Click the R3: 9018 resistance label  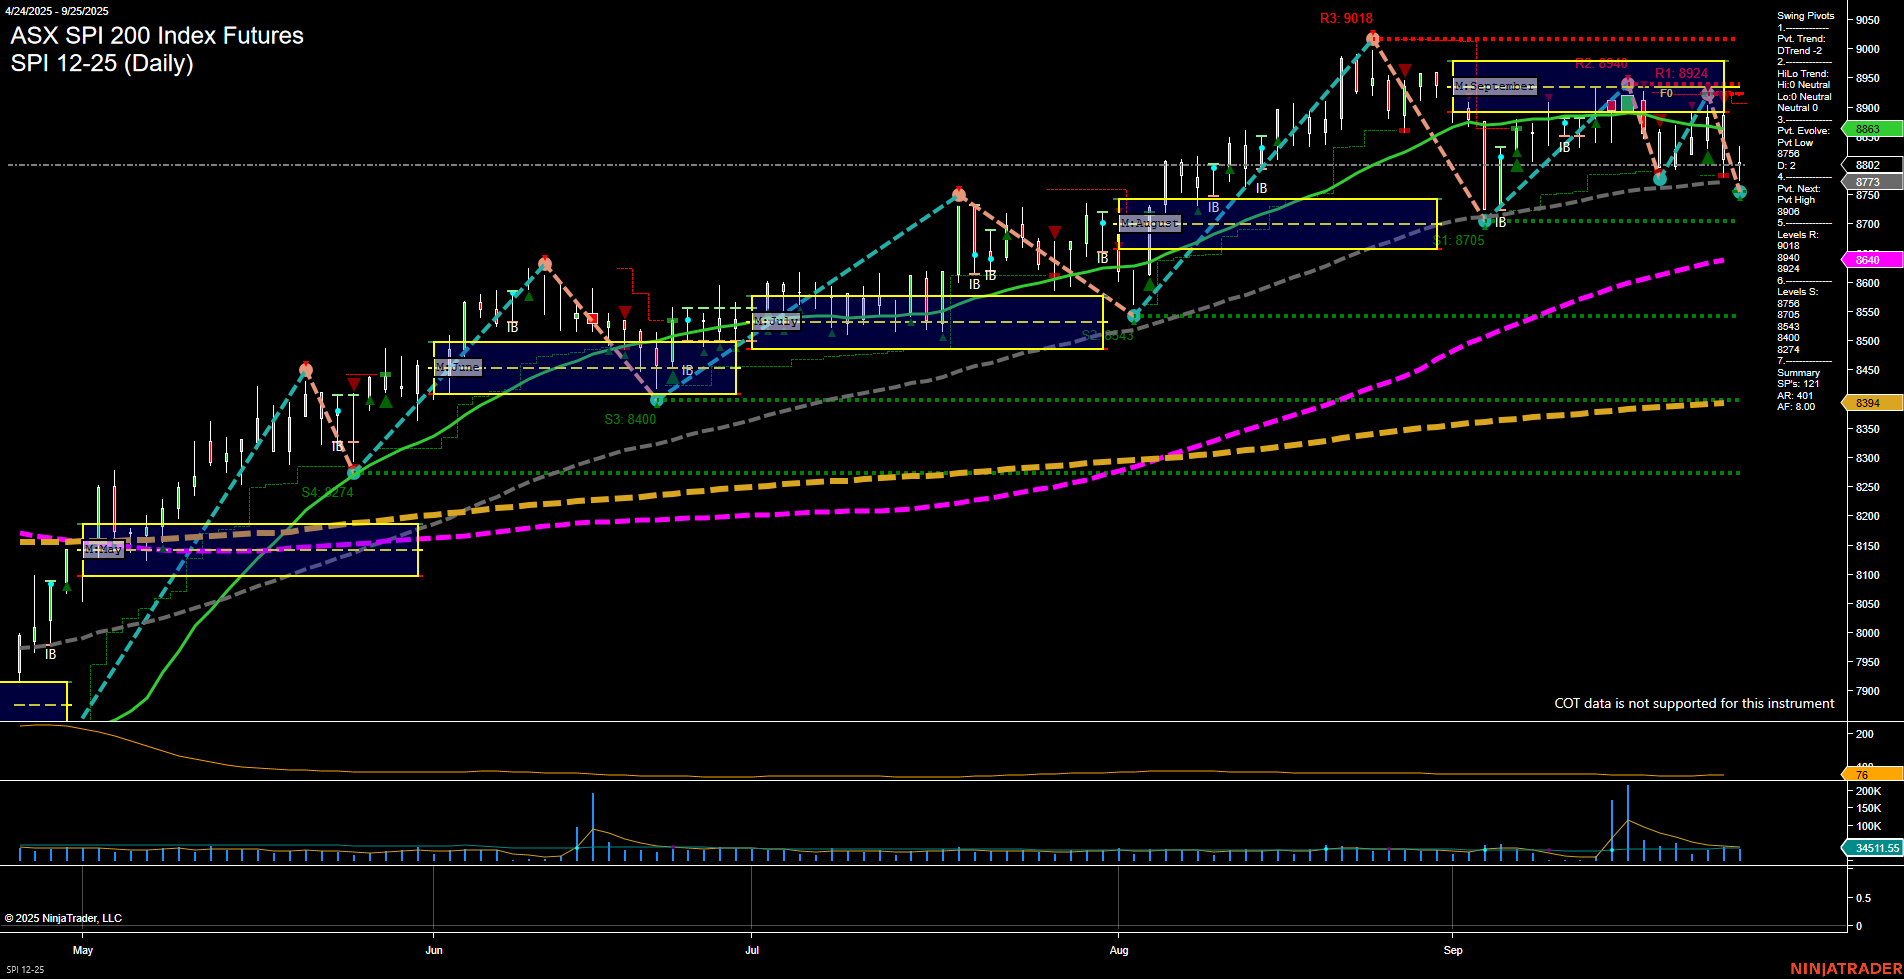pos(1345,16)
